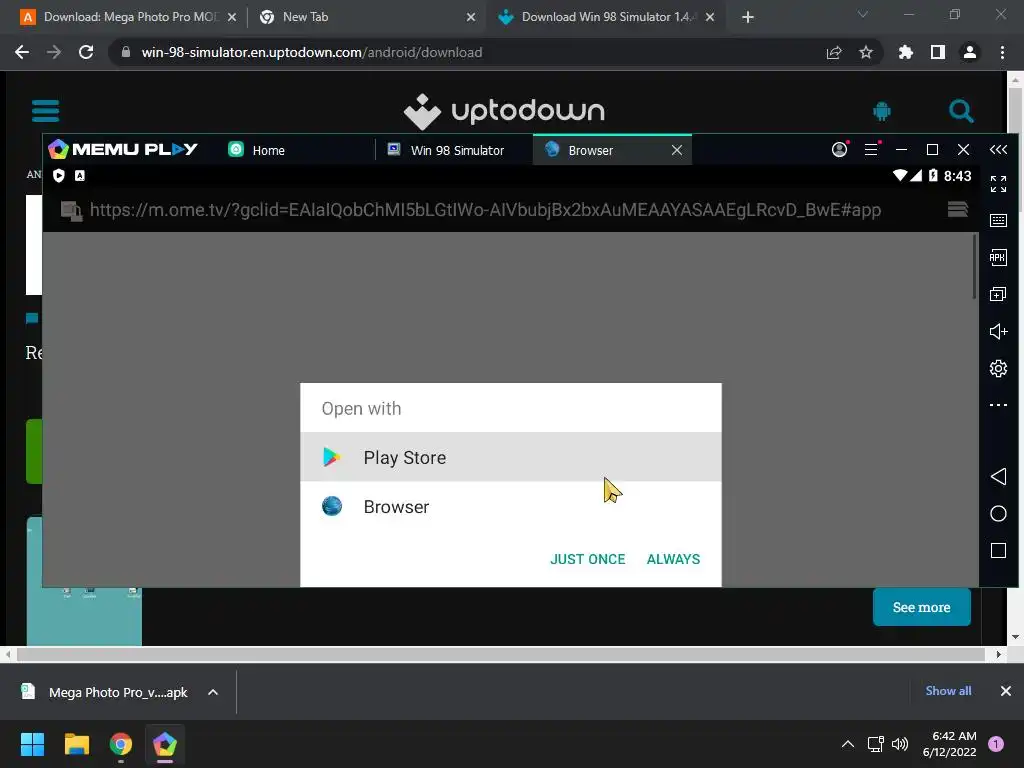The width and height of the screenshot is (1024, 768).
Task: Increase volume in MEmu sidebar
Action: click(998, 332)
